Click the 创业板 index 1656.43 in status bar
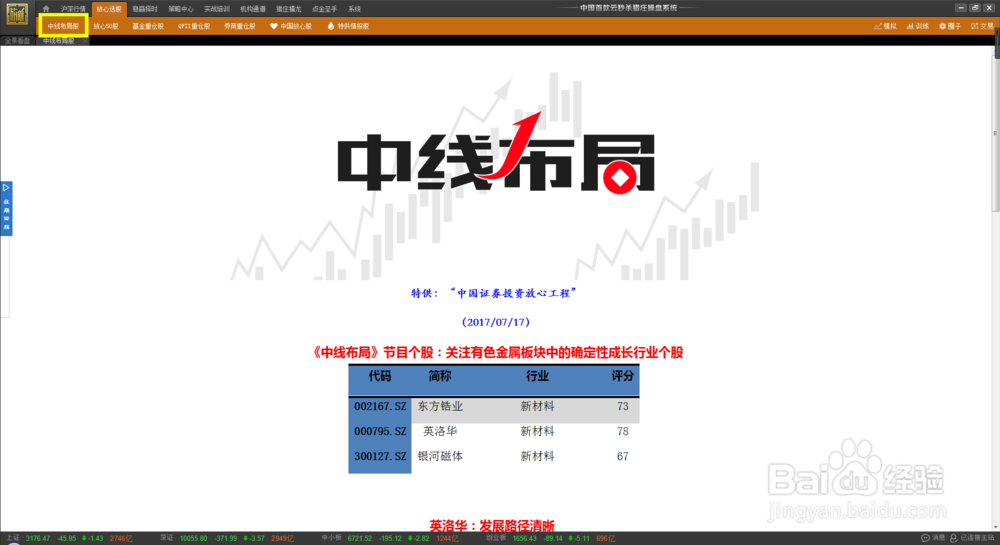Viewport: 1000px width, 545px height. [x=524, y=539]
